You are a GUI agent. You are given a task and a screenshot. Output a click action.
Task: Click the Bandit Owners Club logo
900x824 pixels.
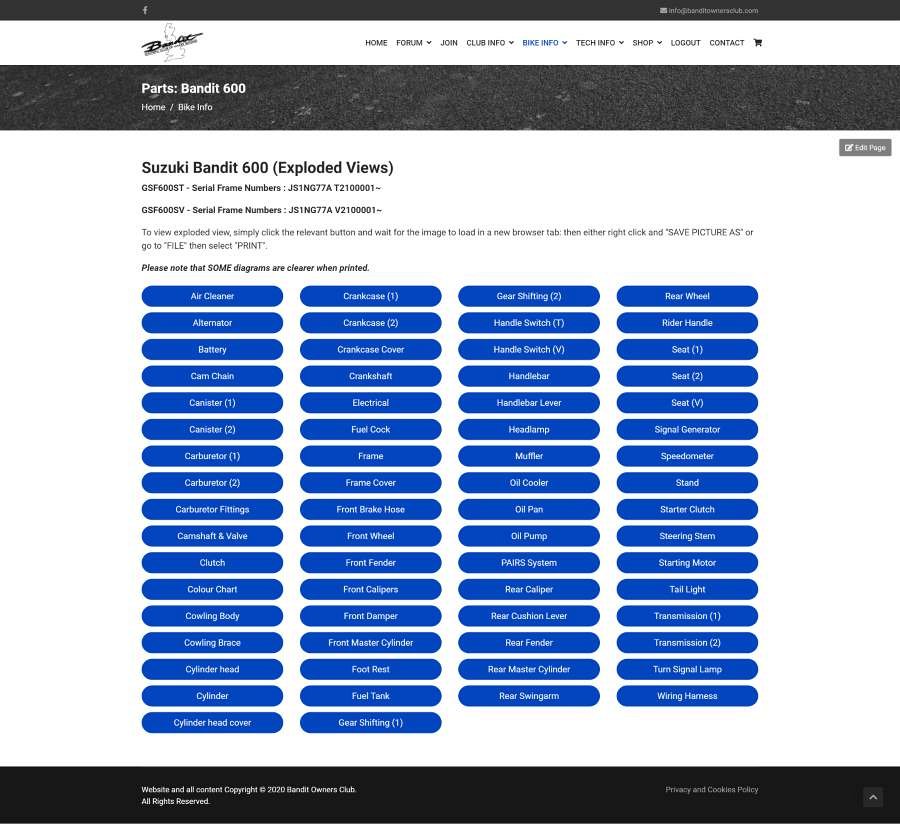[172, 43]
